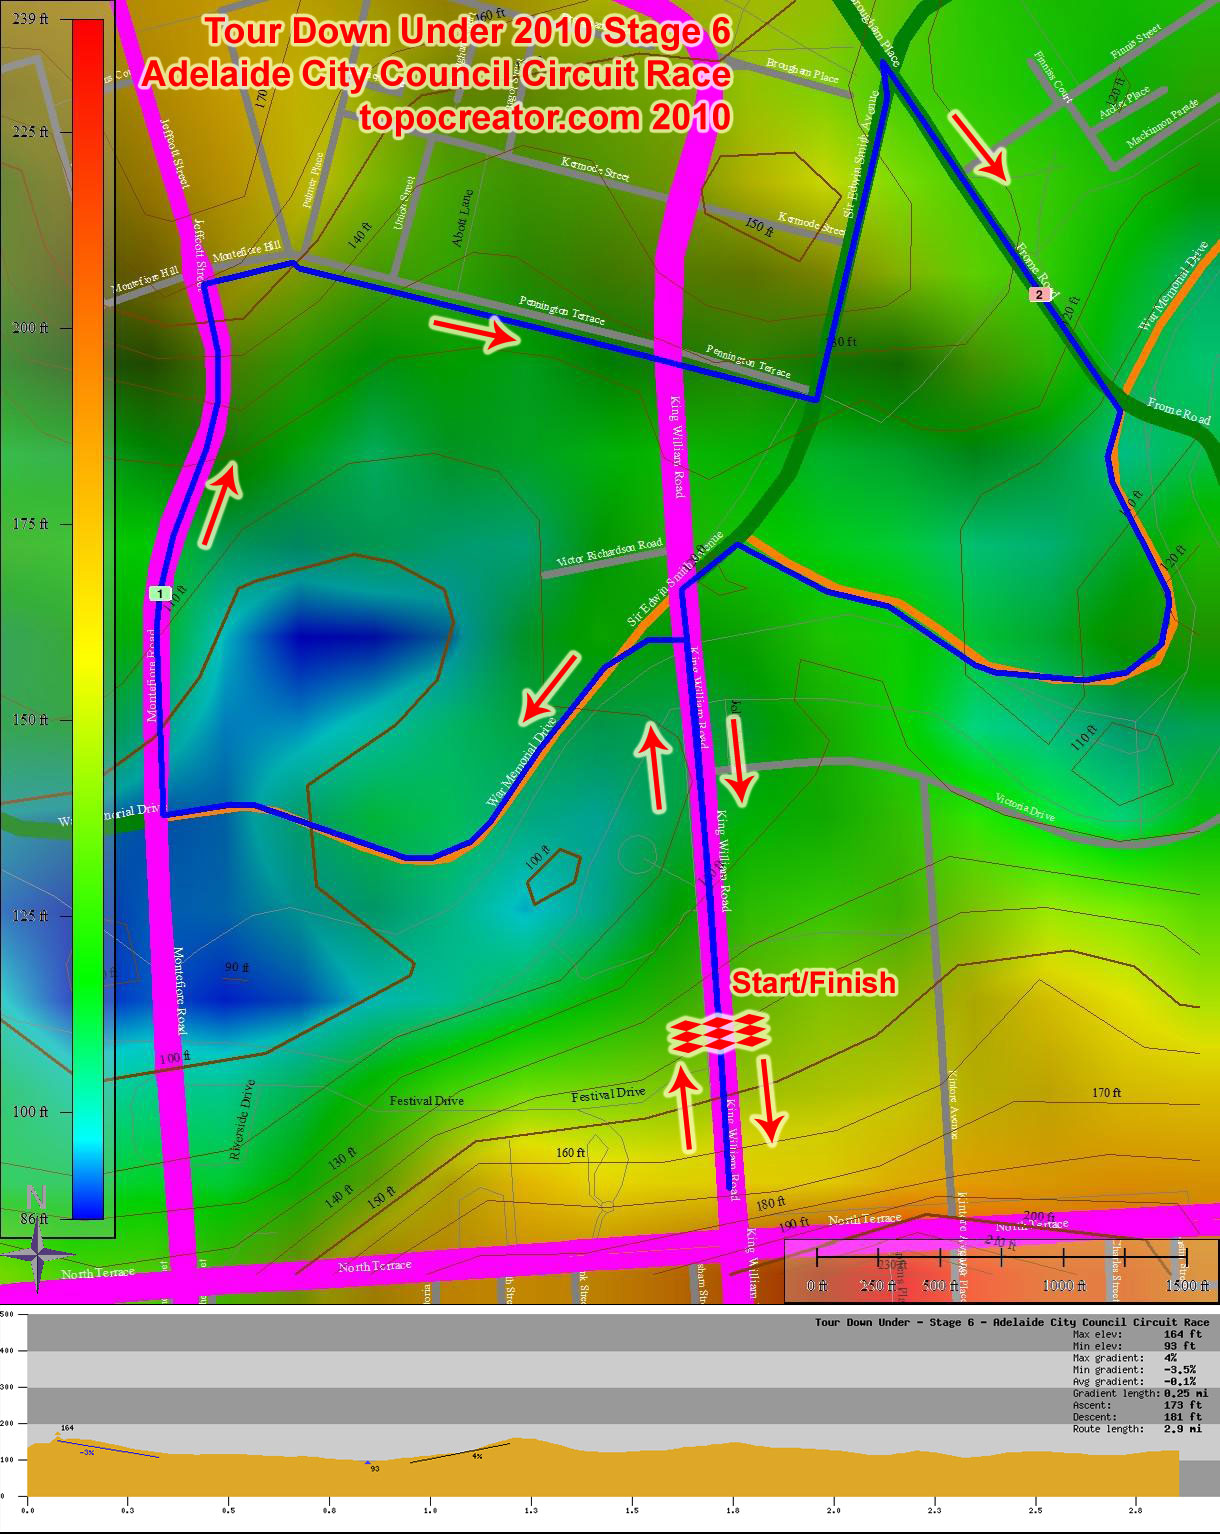Click the '1500 ft' scale bar label
Viewport: 1220px width, 1534px height.
(1187, 1286)
